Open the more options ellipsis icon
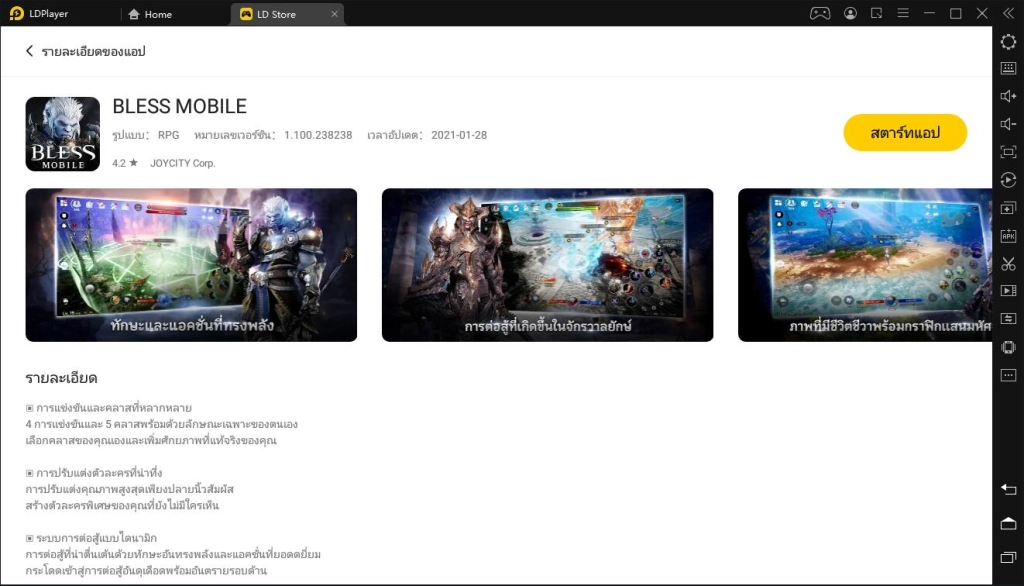This screenshot has height=586, width=1024. coord(1008,376)
